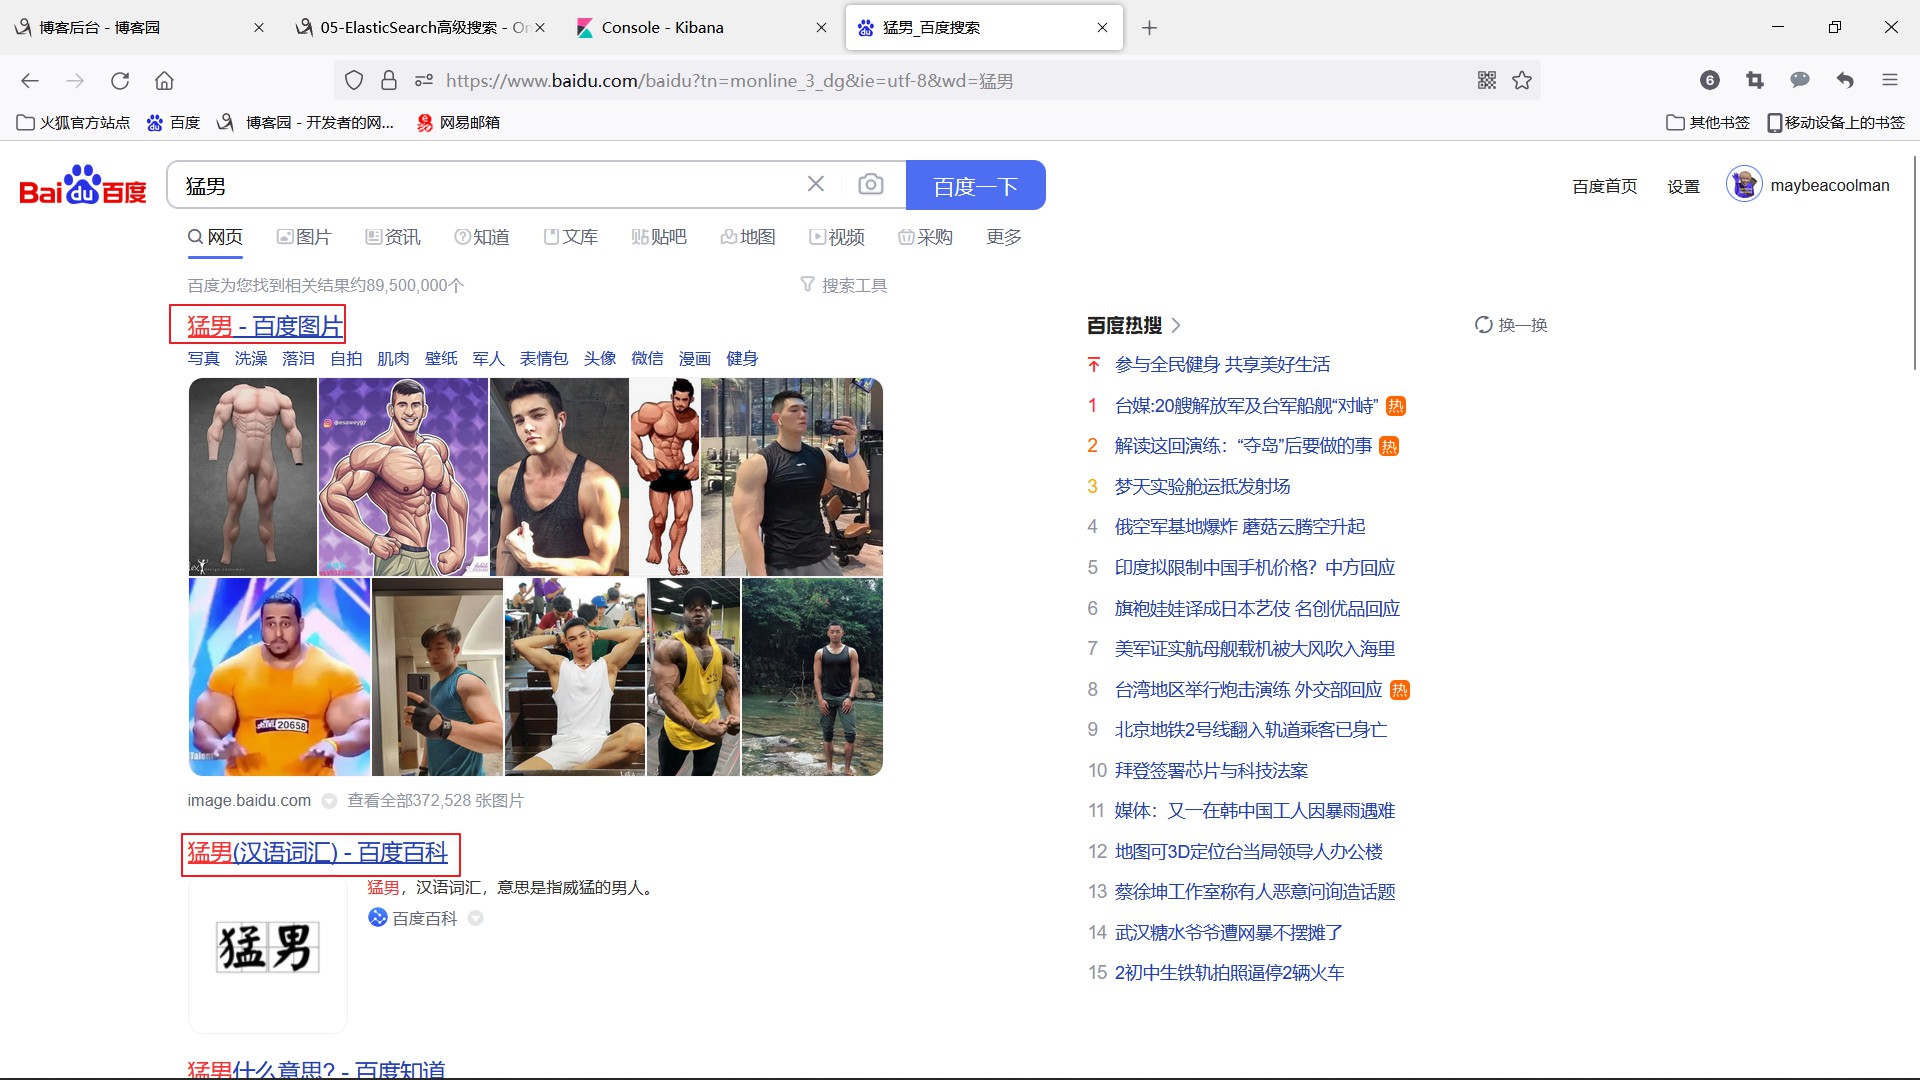The height and width of the screenshot is (1080, 1920).
Task: Open 网易邮箱 bookmark
Action: tap(458, 122)
